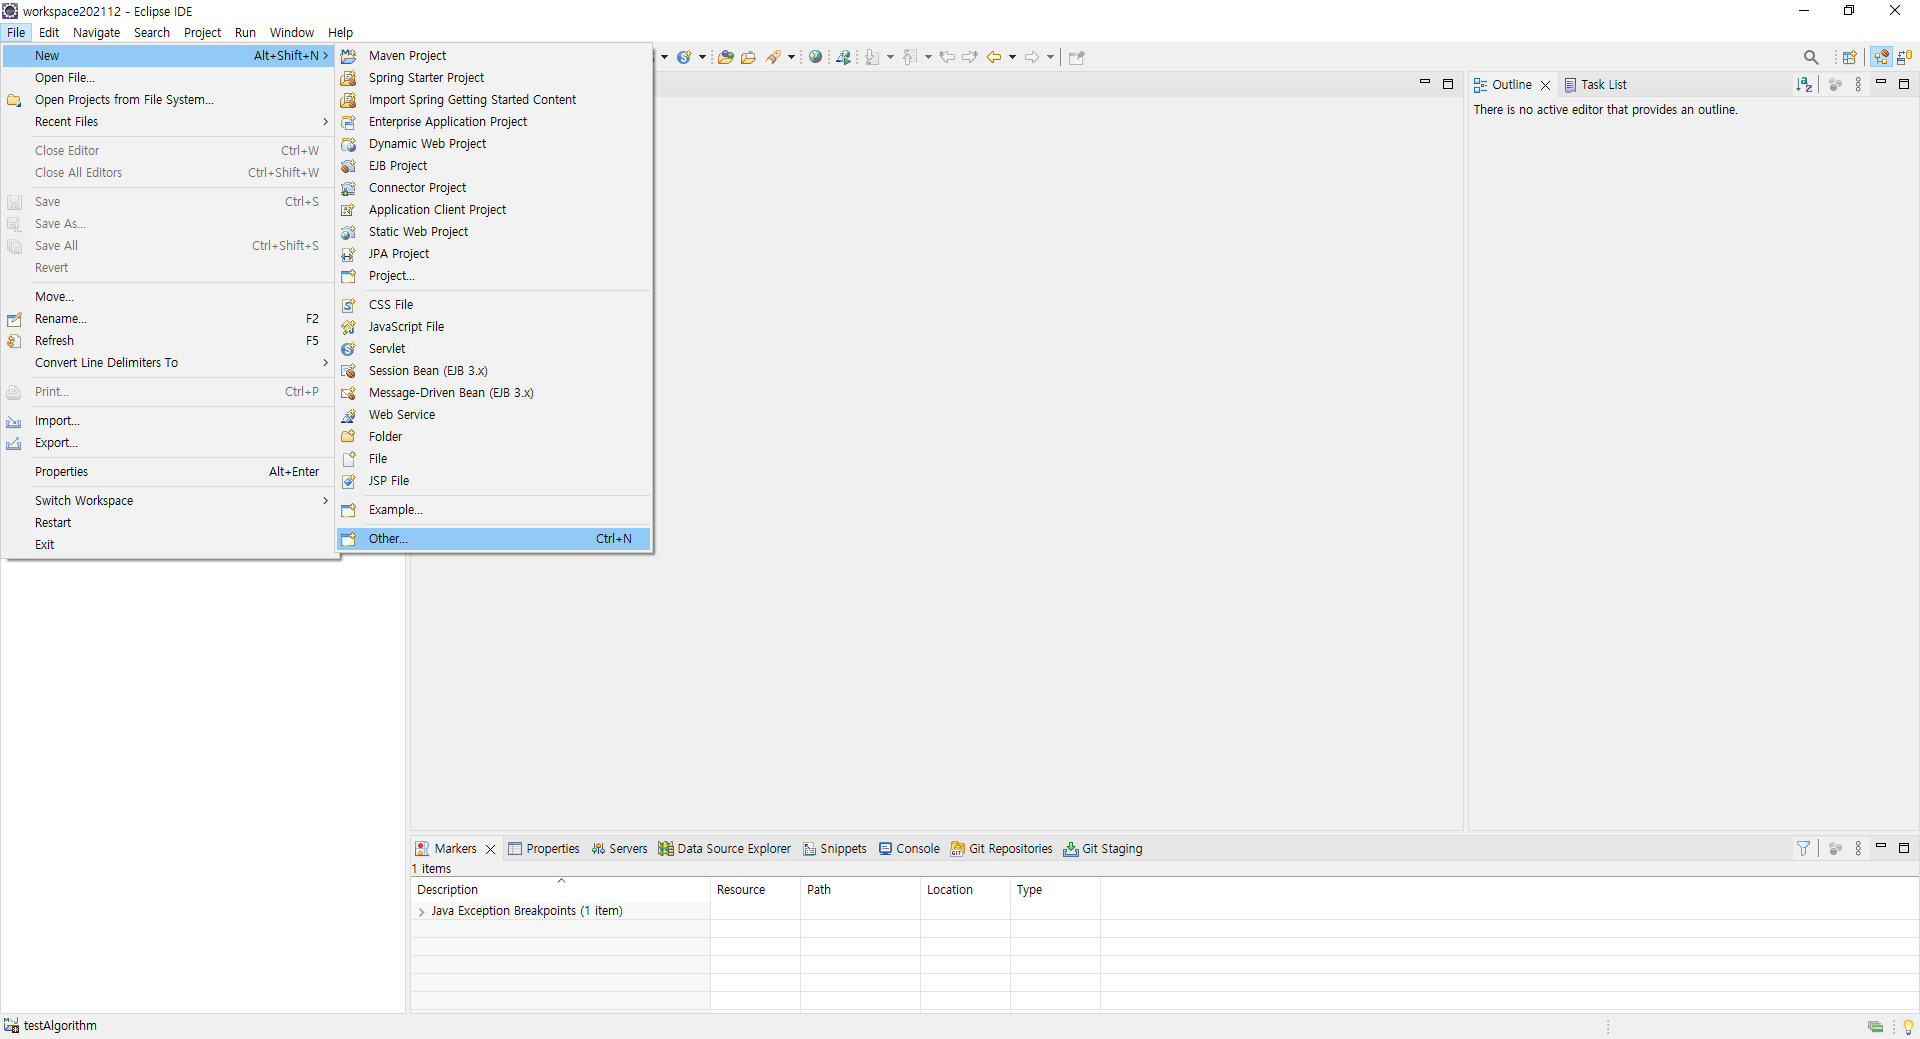Sort markers by the Description column header
Viewport: 1920px width, 1039px height.
[x=560, y=890]
